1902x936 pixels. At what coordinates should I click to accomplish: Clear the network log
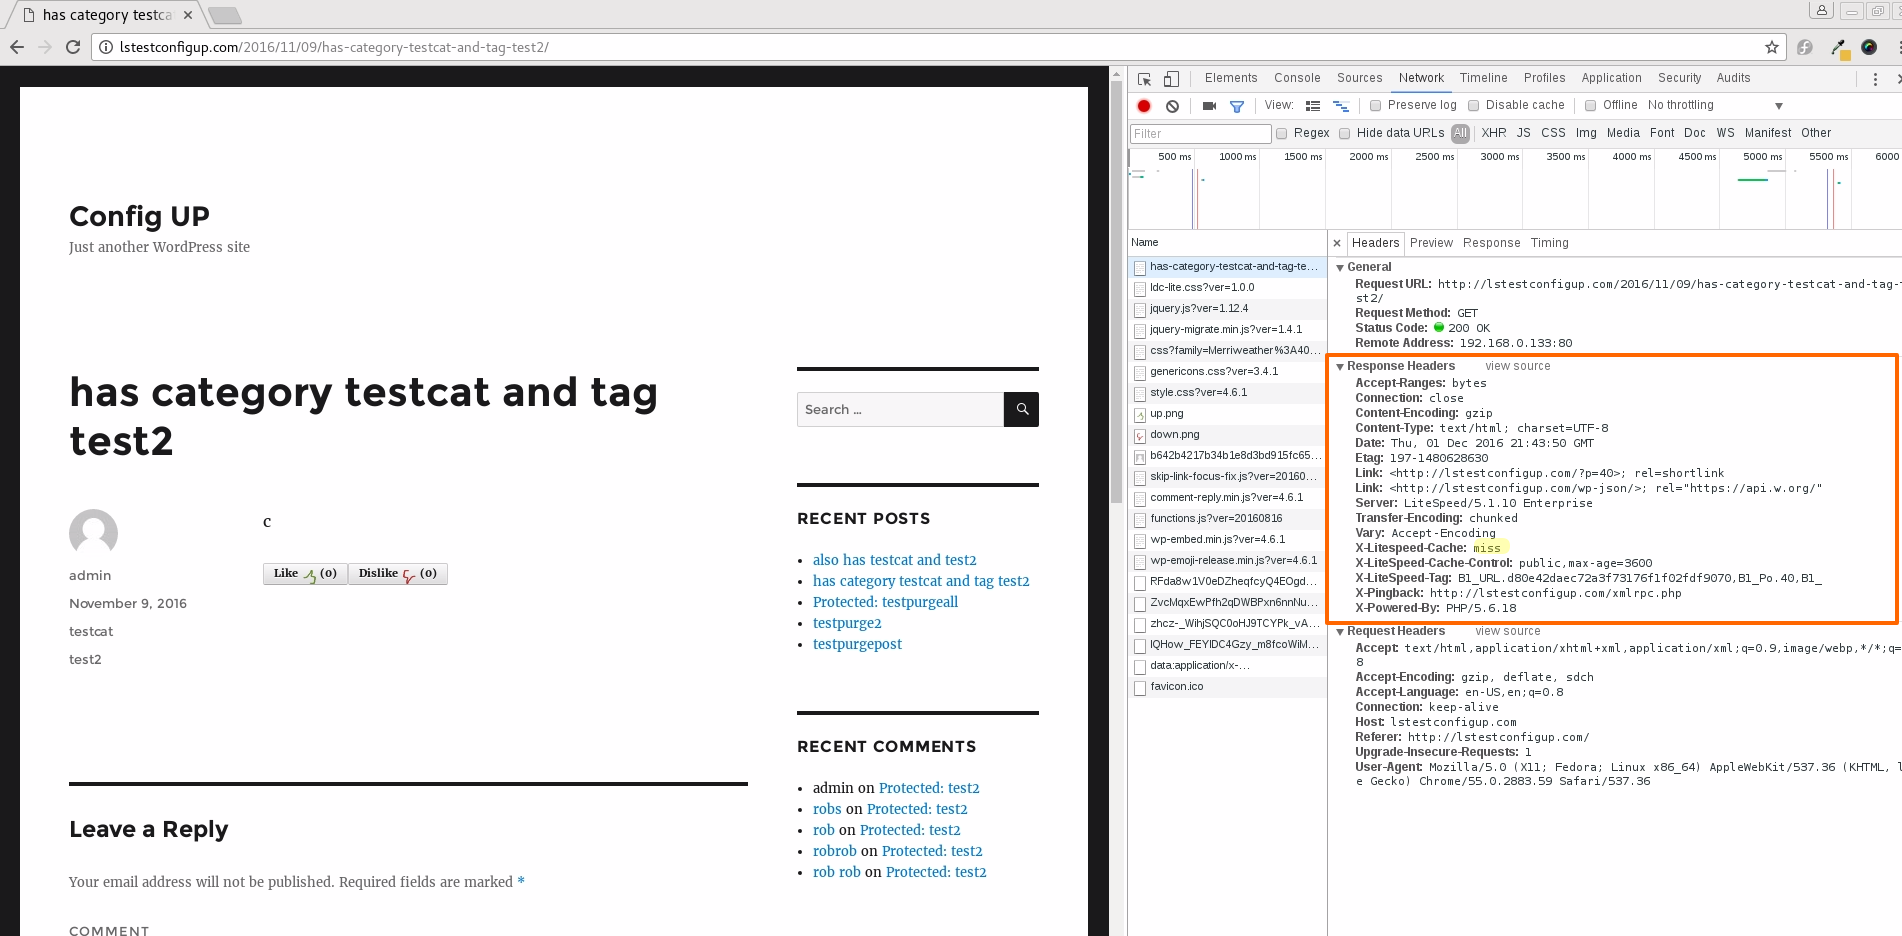pyautogui.click(x=1172, y=106)
